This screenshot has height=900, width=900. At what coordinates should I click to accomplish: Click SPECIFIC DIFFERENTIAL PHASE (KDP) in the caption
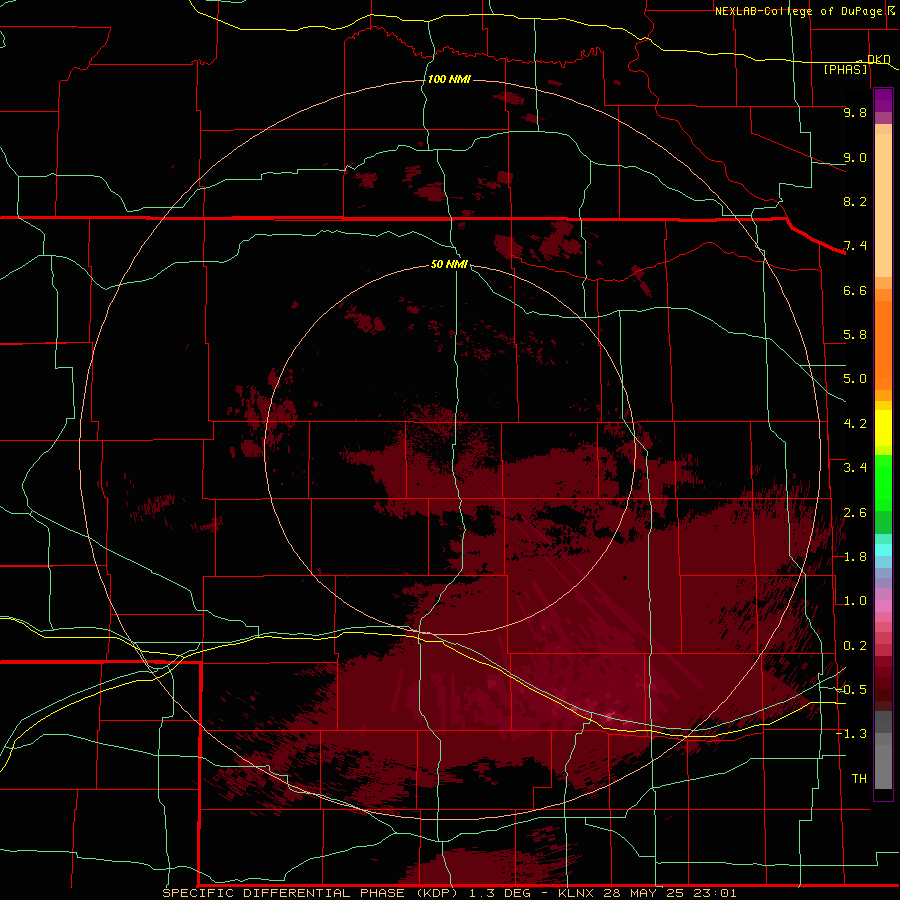pyautogui.click(x=310, y=893)
